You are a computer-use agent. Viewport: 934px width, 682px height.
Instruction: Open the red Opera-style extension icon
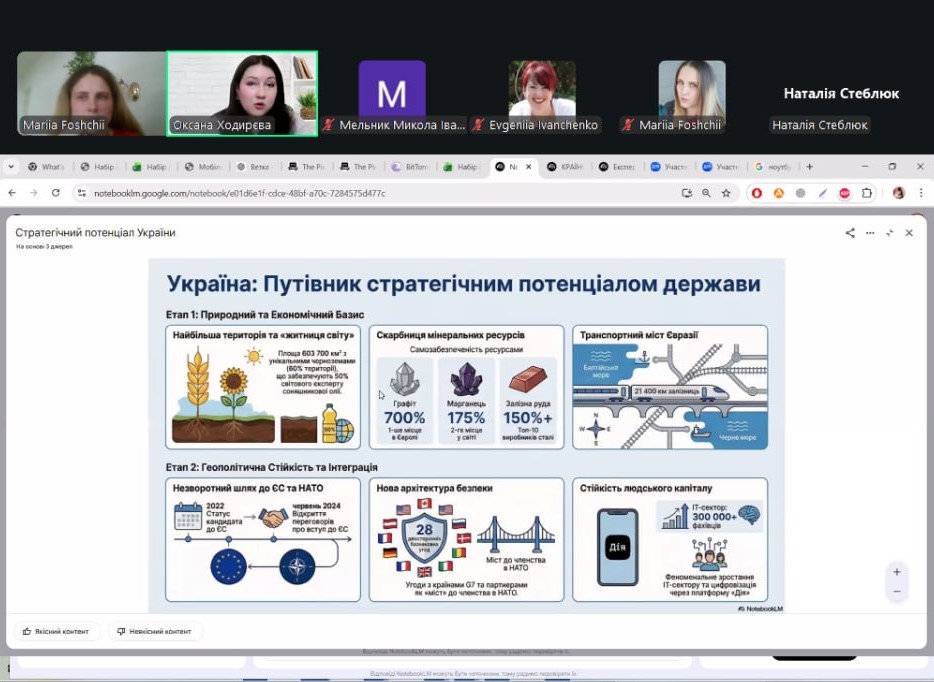point(756,193)
